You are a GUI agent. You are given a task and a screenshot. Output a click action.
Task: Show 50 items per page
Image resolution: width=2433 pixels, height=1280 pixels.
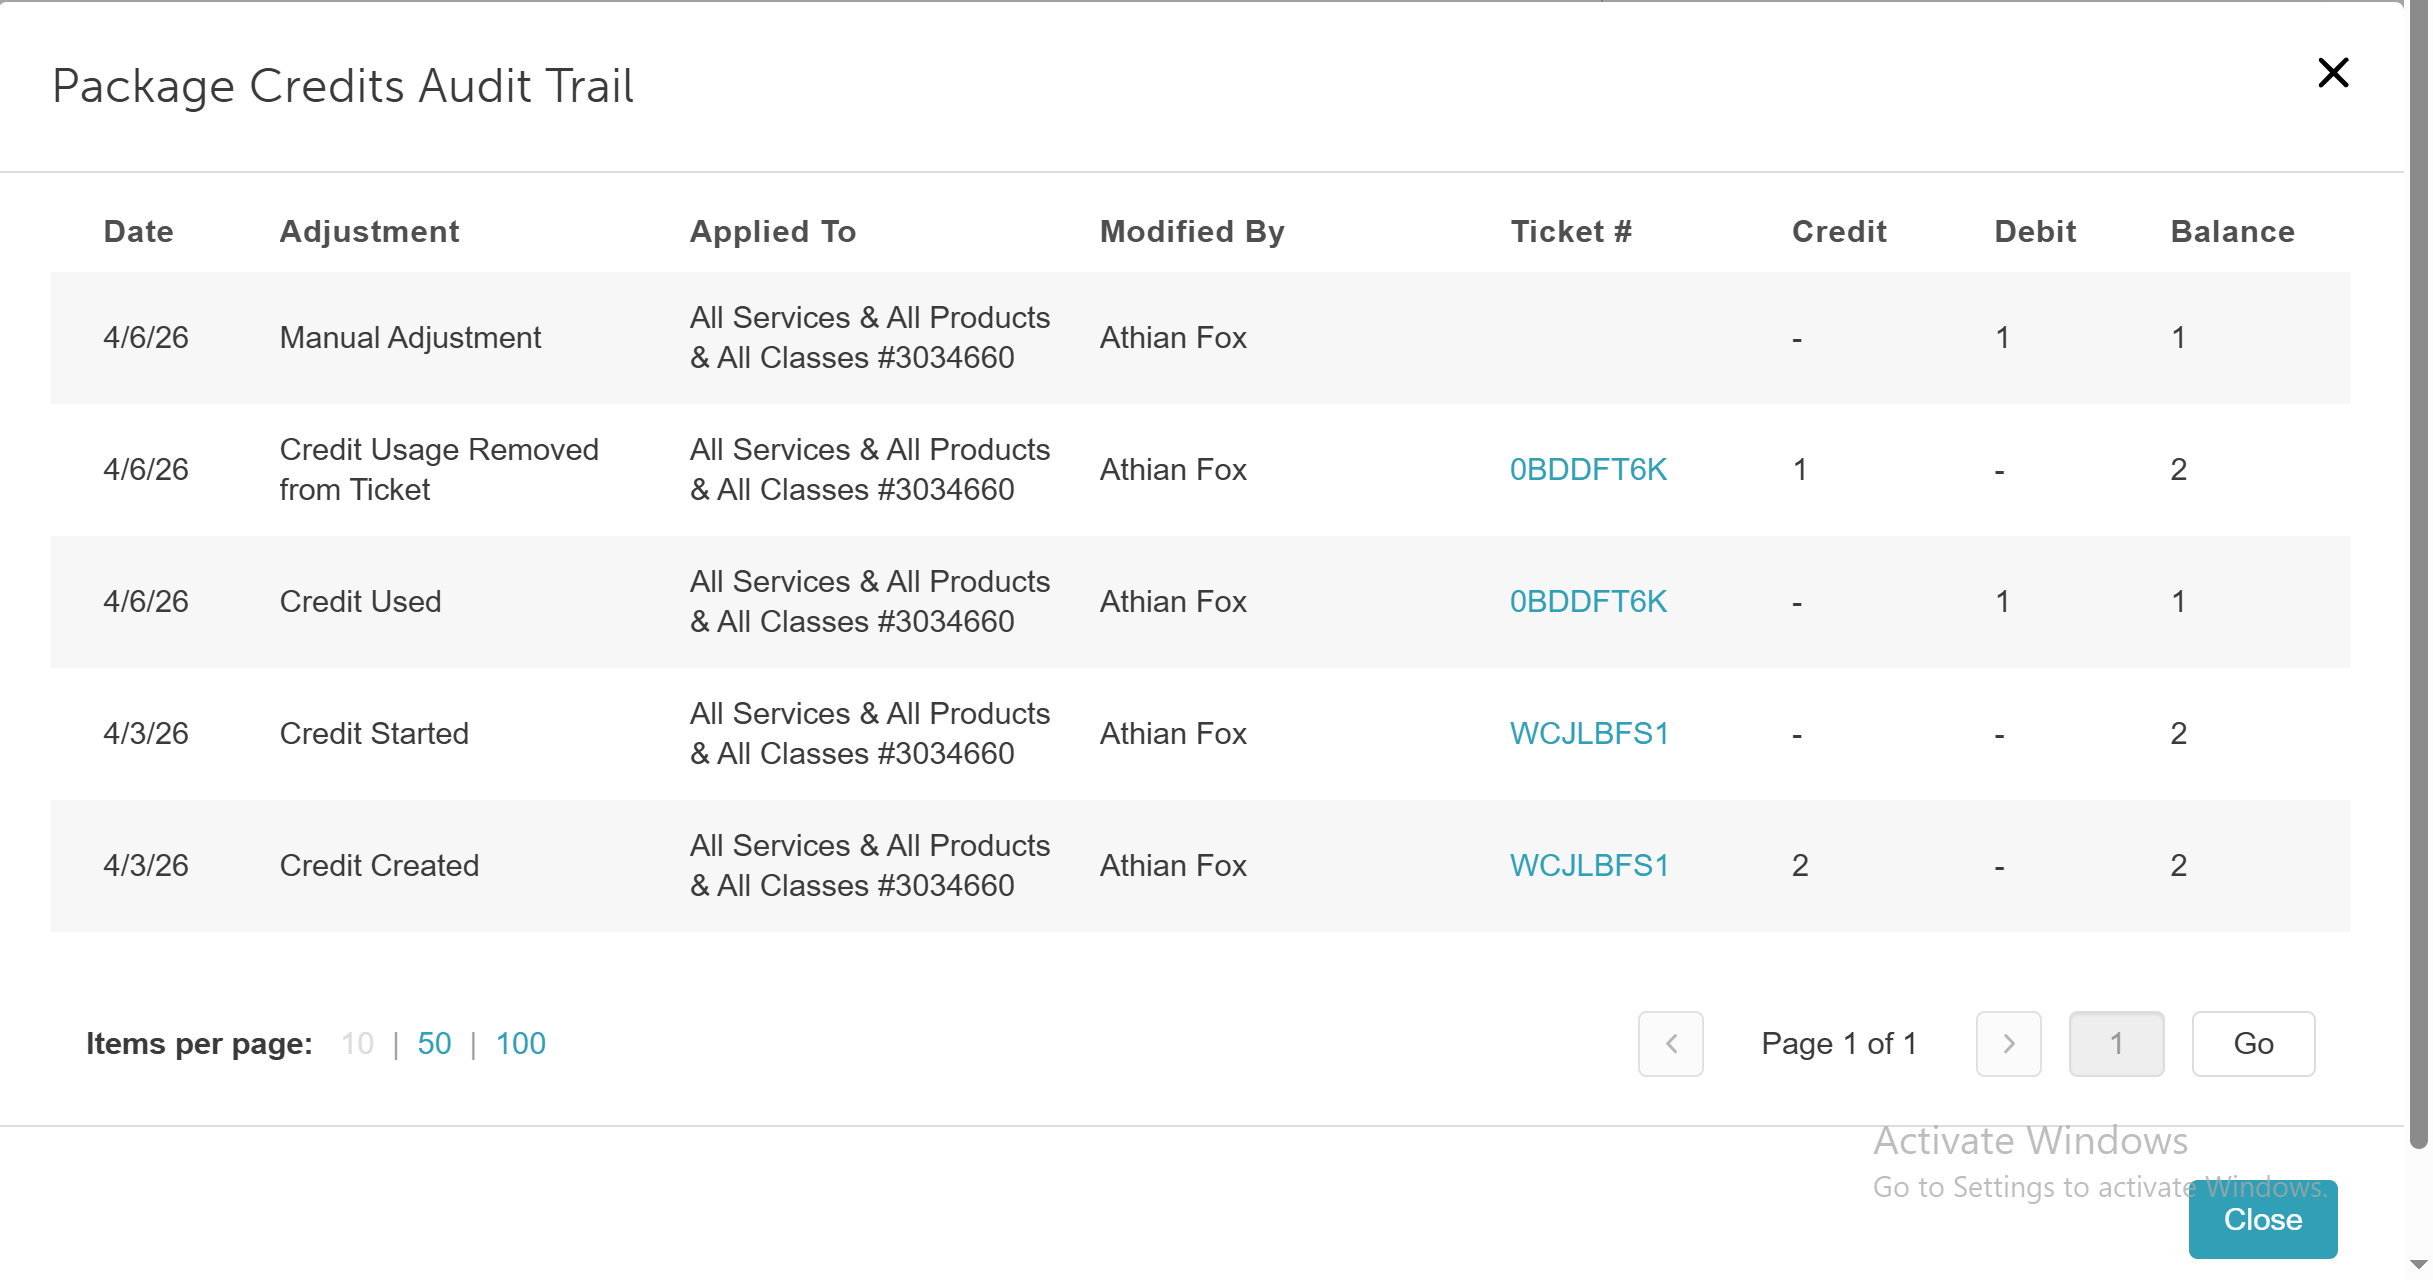coord(434,1044)
